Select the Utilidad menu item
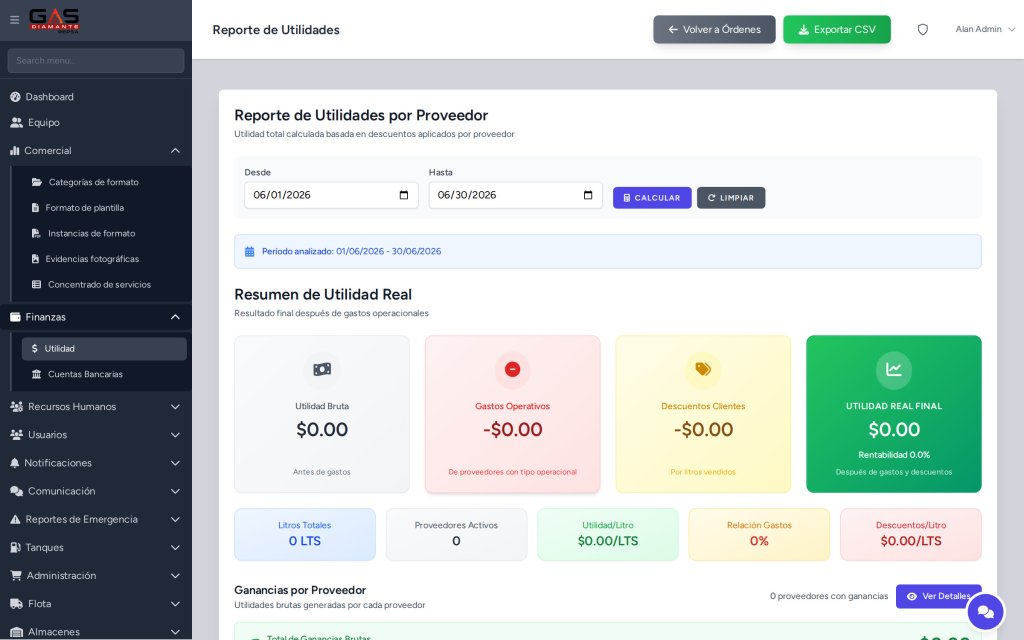This screenshot has height=640, width=1024. coord(104,349)
